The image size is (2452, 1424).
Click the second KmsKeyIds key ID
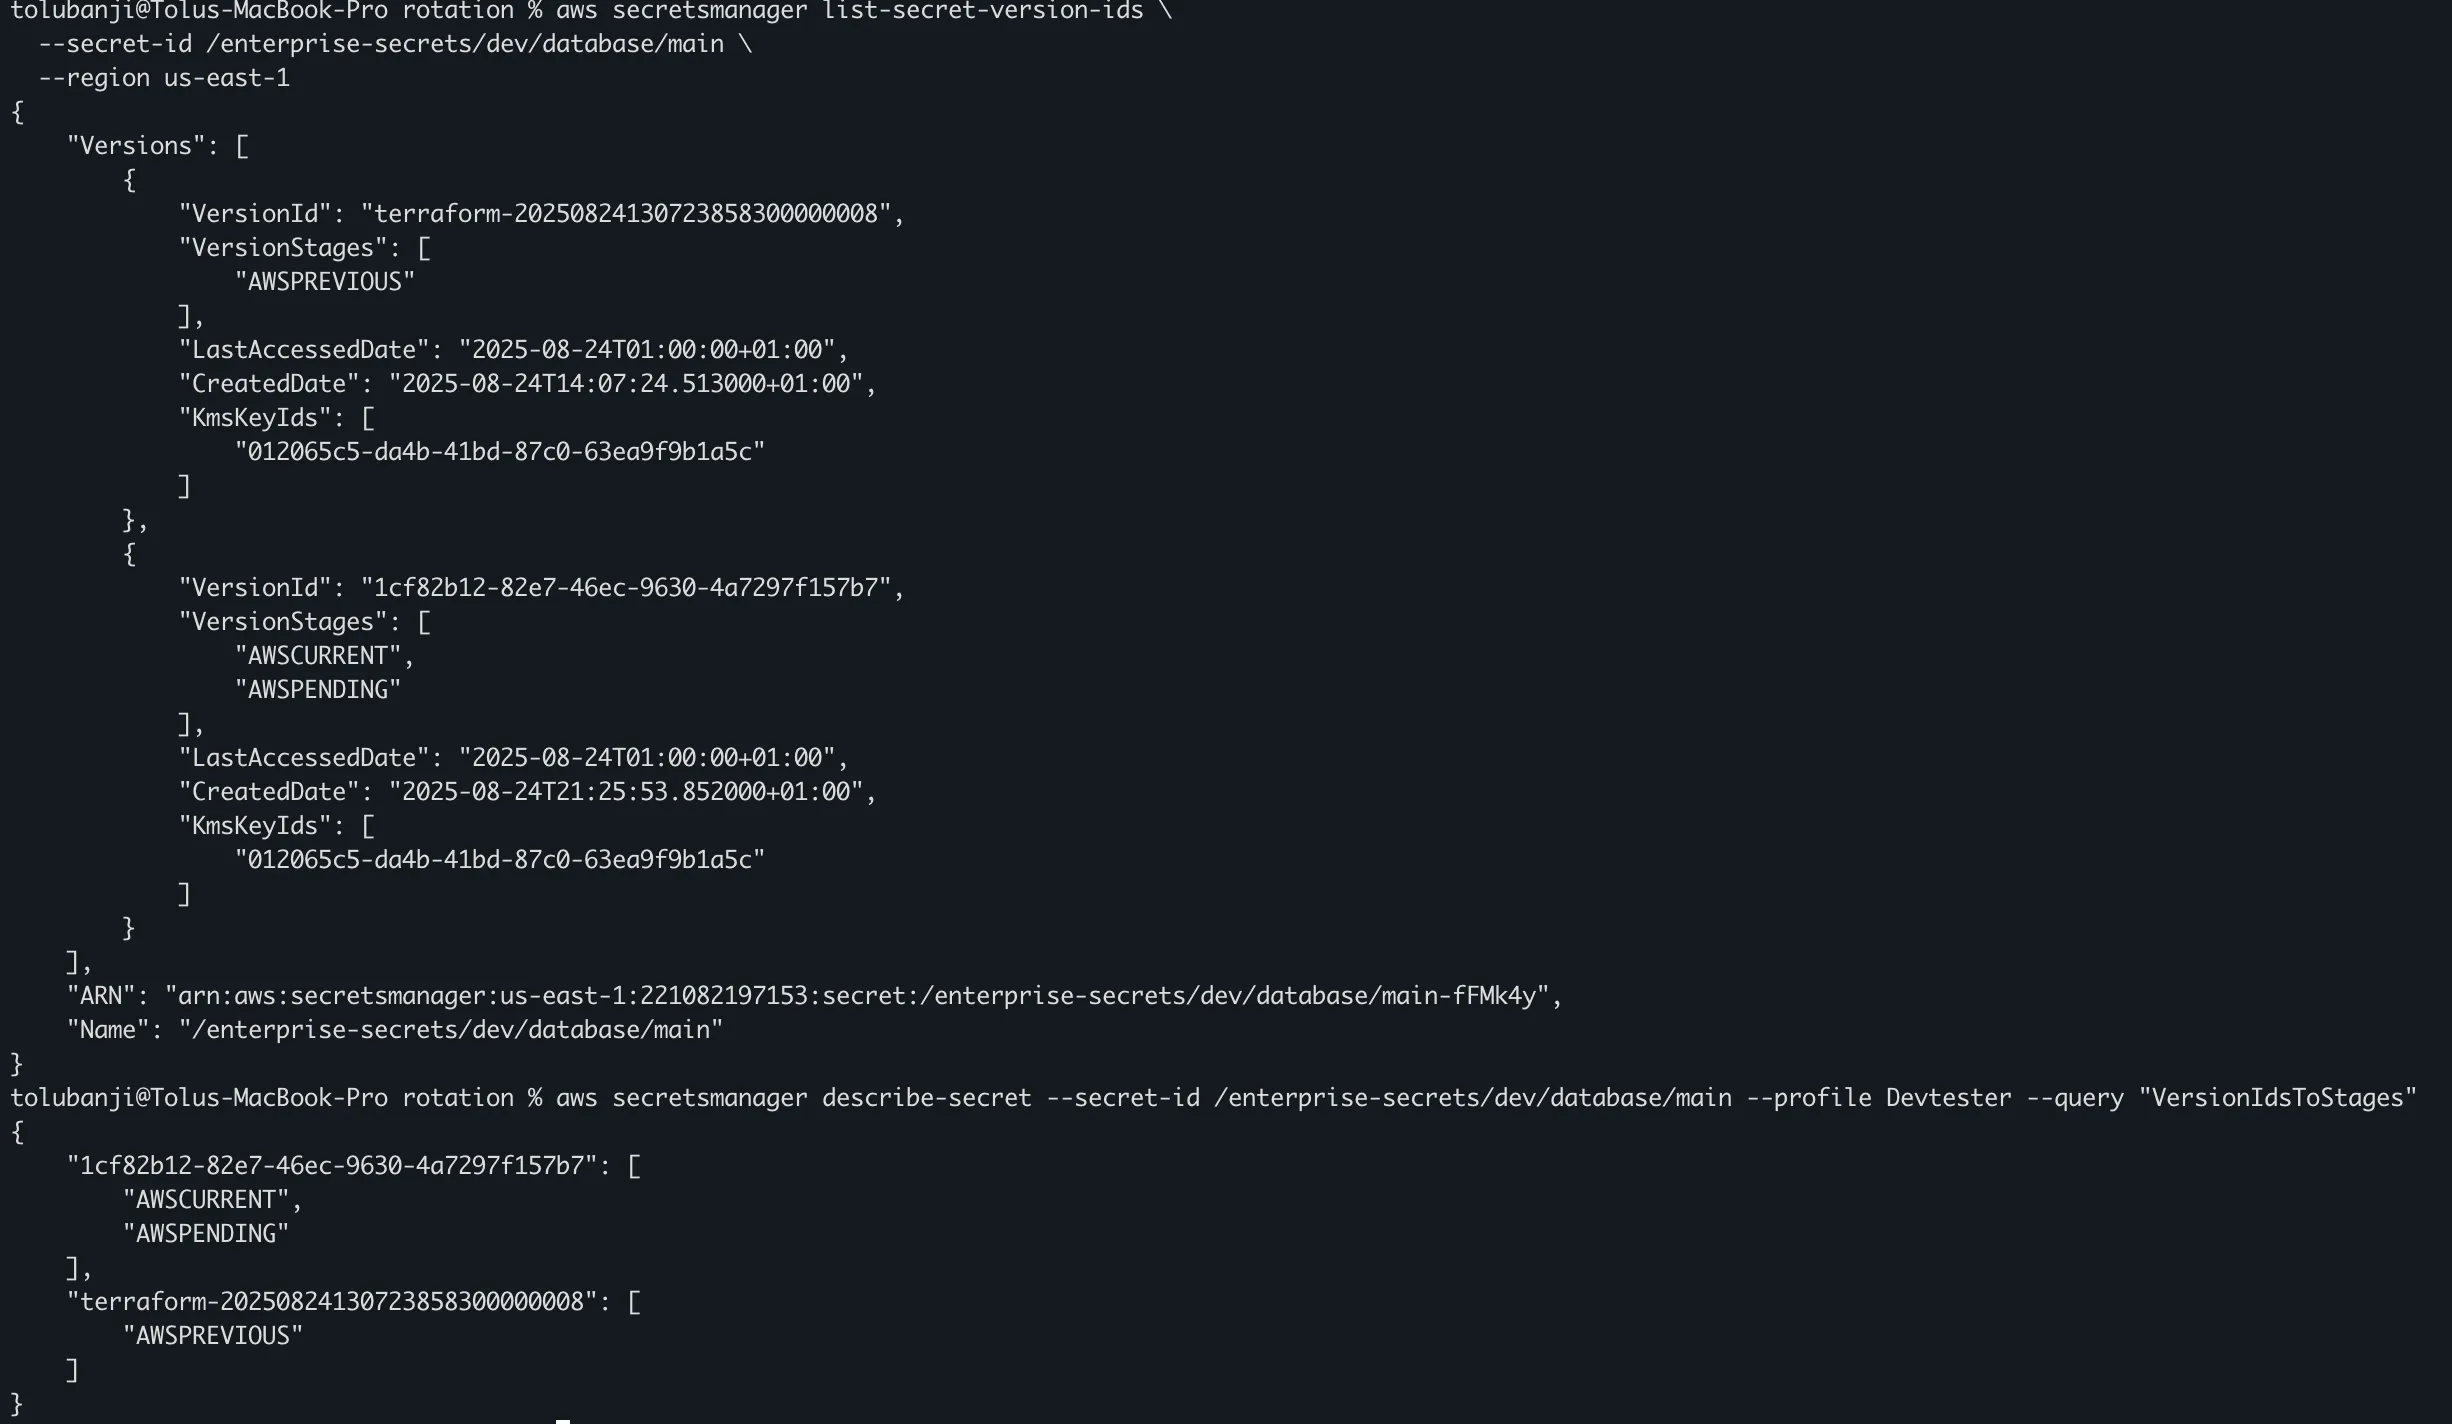tap(500, 860)
